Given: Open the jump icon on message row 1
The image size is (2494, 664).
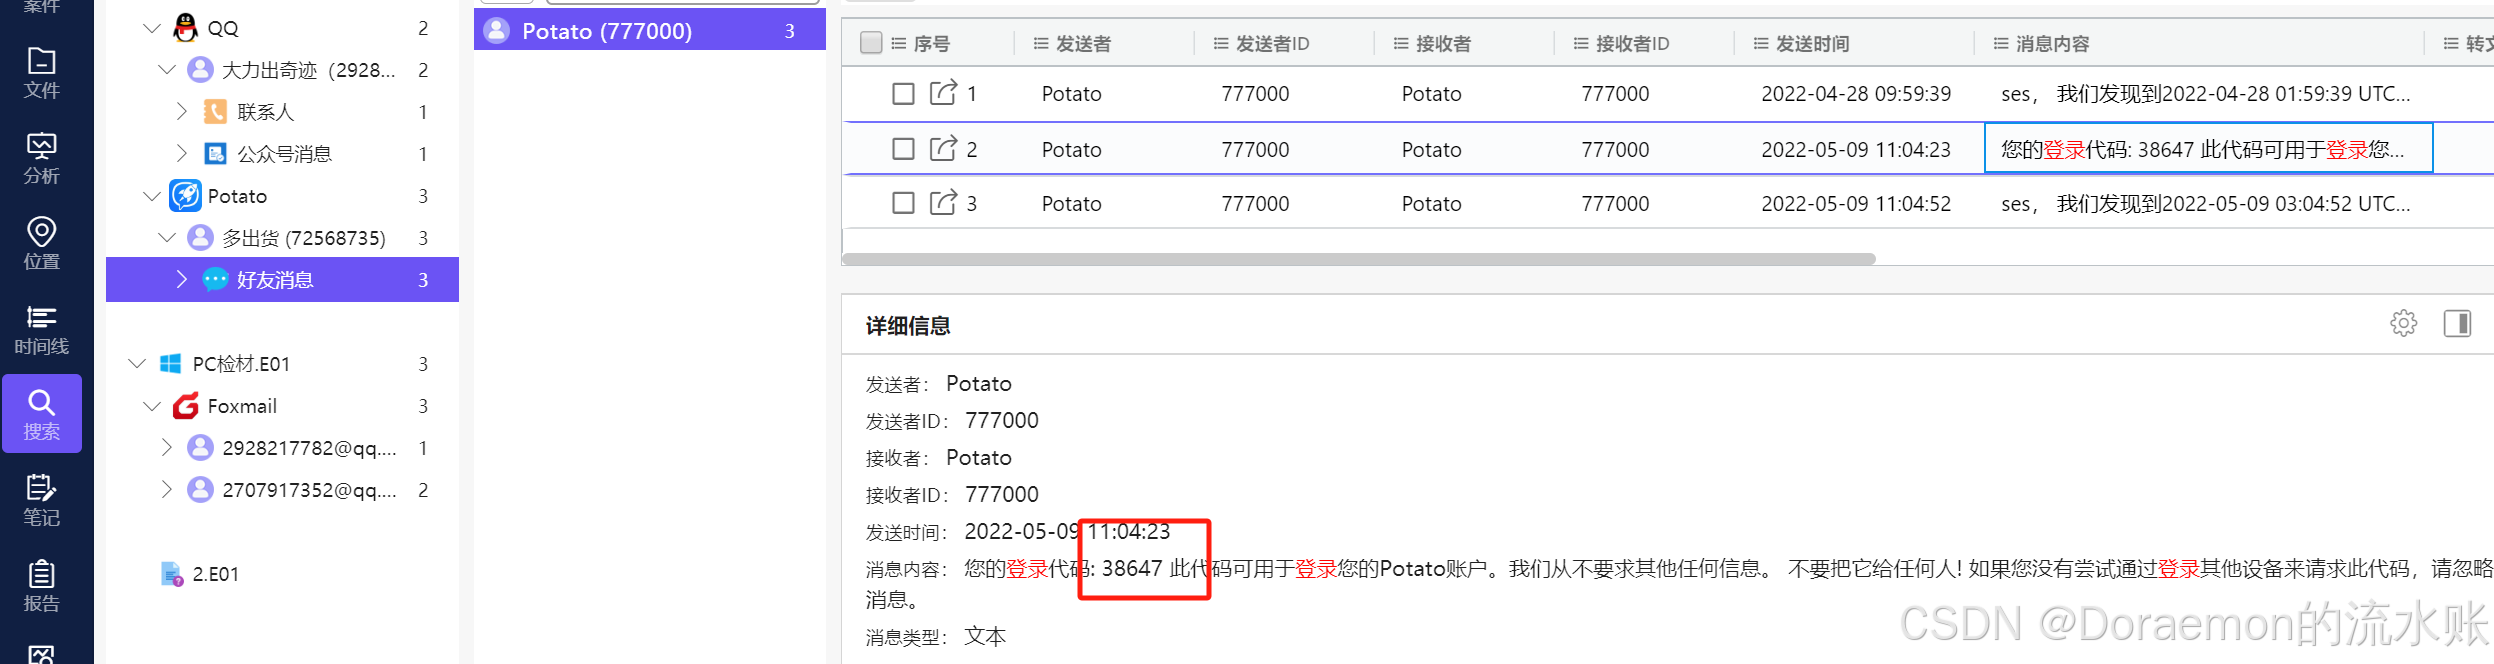Looking at the screenshot, I should 943,93.
